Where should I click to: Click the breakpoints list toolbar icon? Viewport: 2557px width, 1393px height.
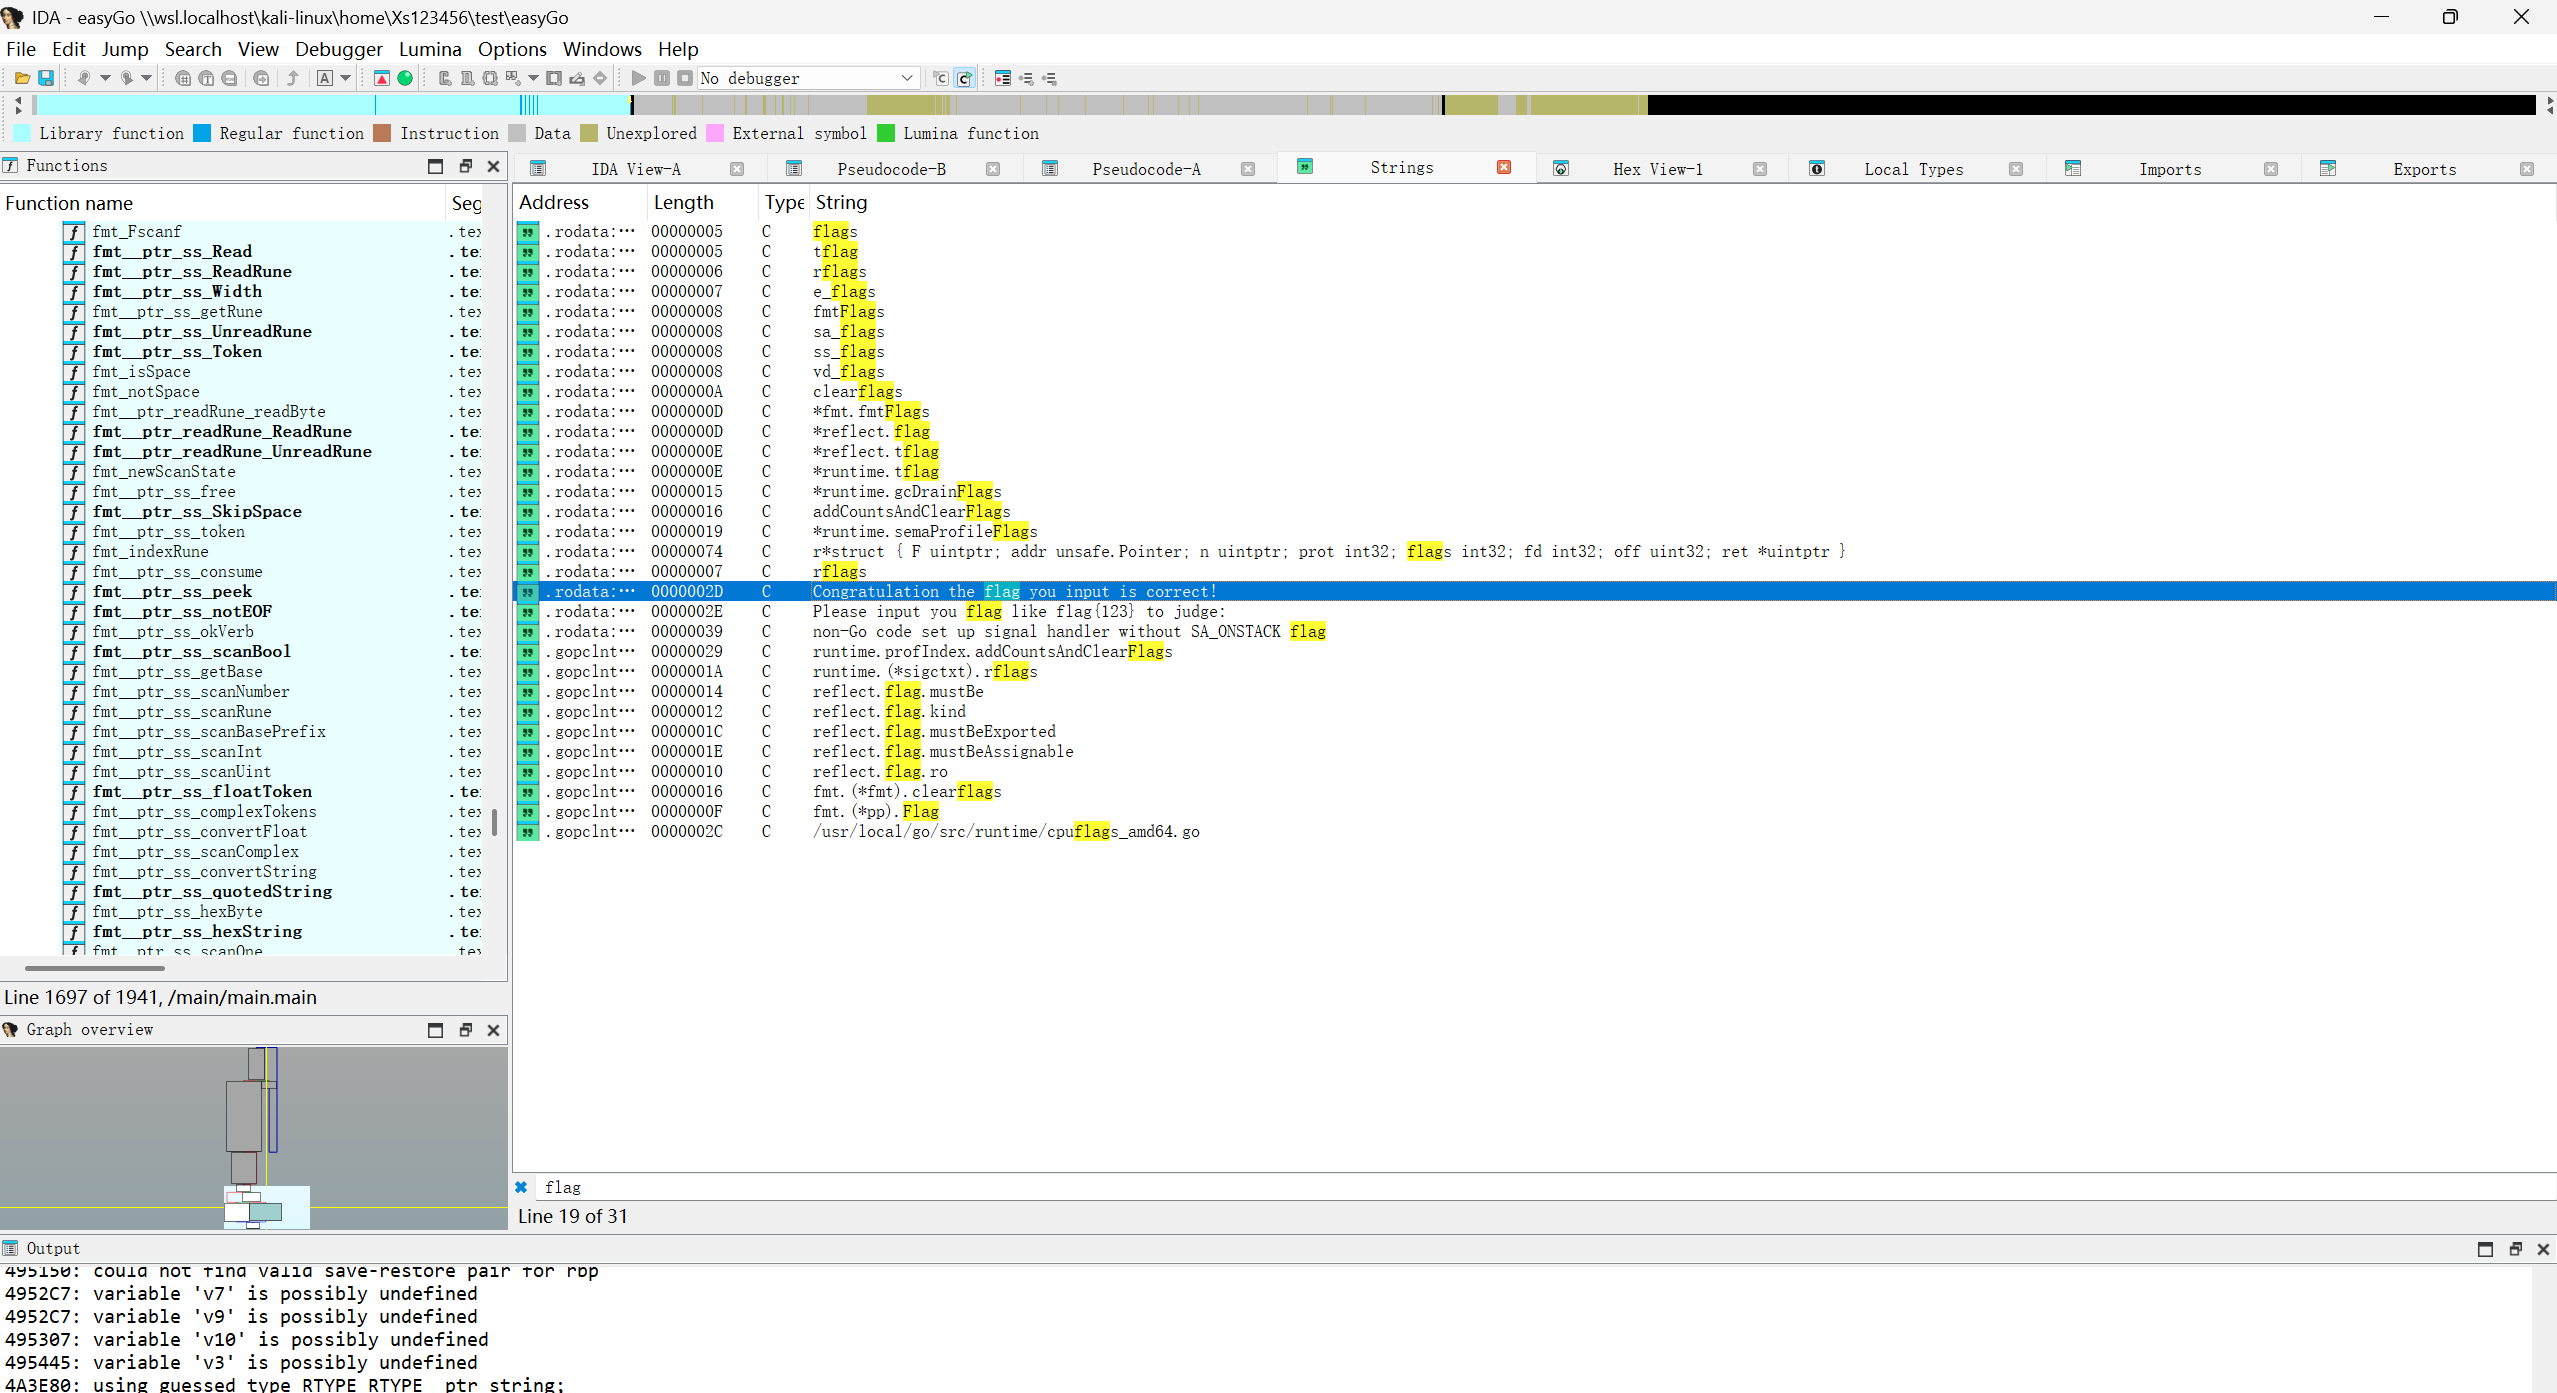[1003, 78]
